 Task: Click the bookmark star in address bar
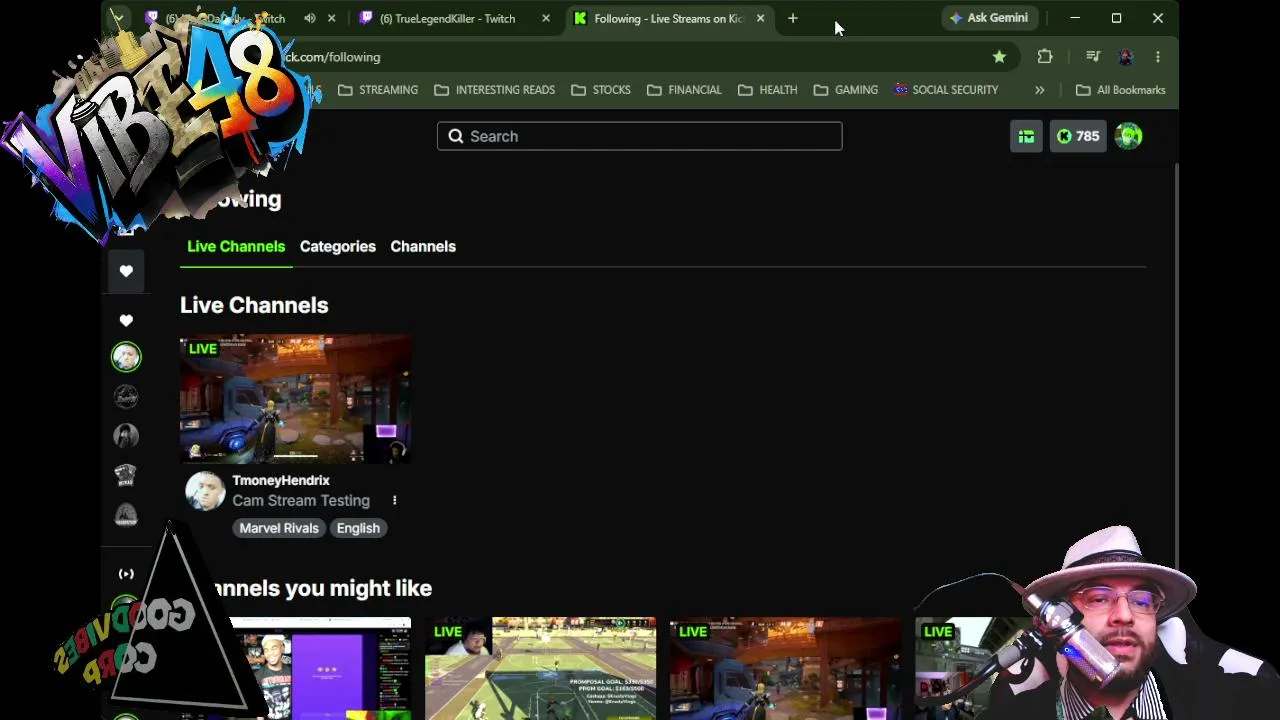(x=999, y=57)
